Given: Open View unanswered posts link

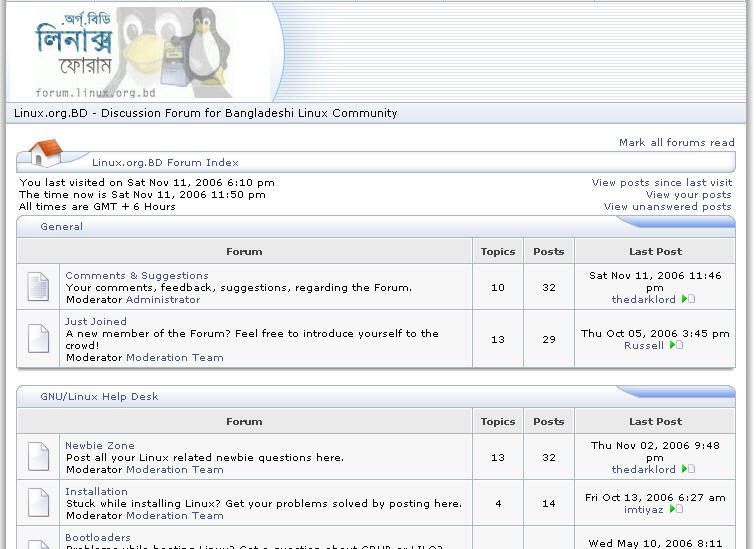Looking at the screenshot, I should (667, 206).
